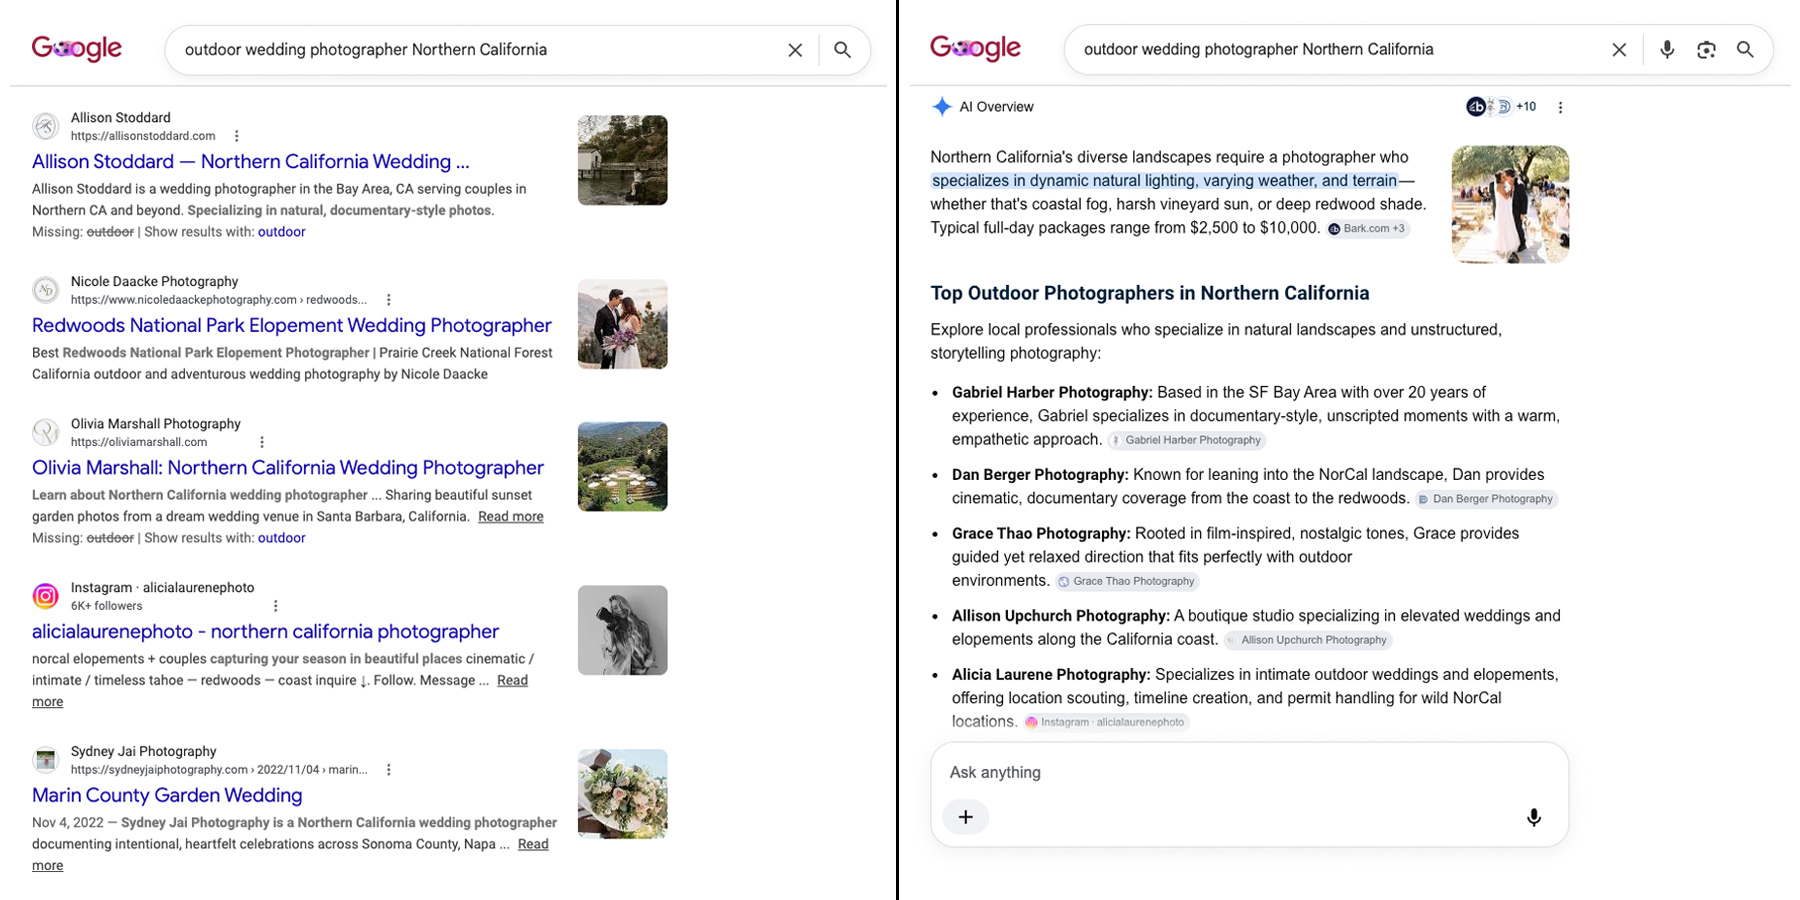Open the +10 sources icon group
Viewport: 1800px width, 900px height.
point(1501,107)
